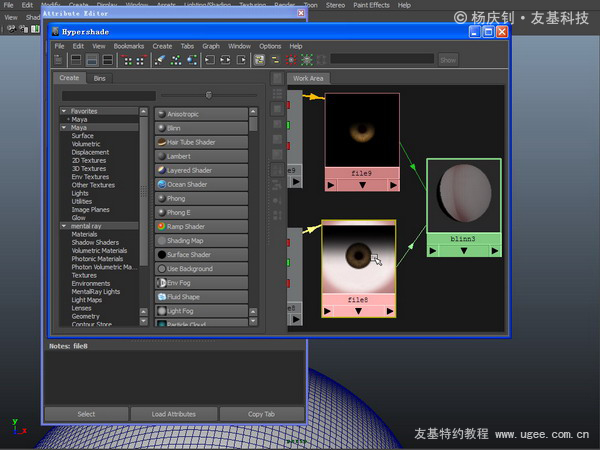Select 2D Textures in the tree
600x450 pixels.
(x=89, y=160)
